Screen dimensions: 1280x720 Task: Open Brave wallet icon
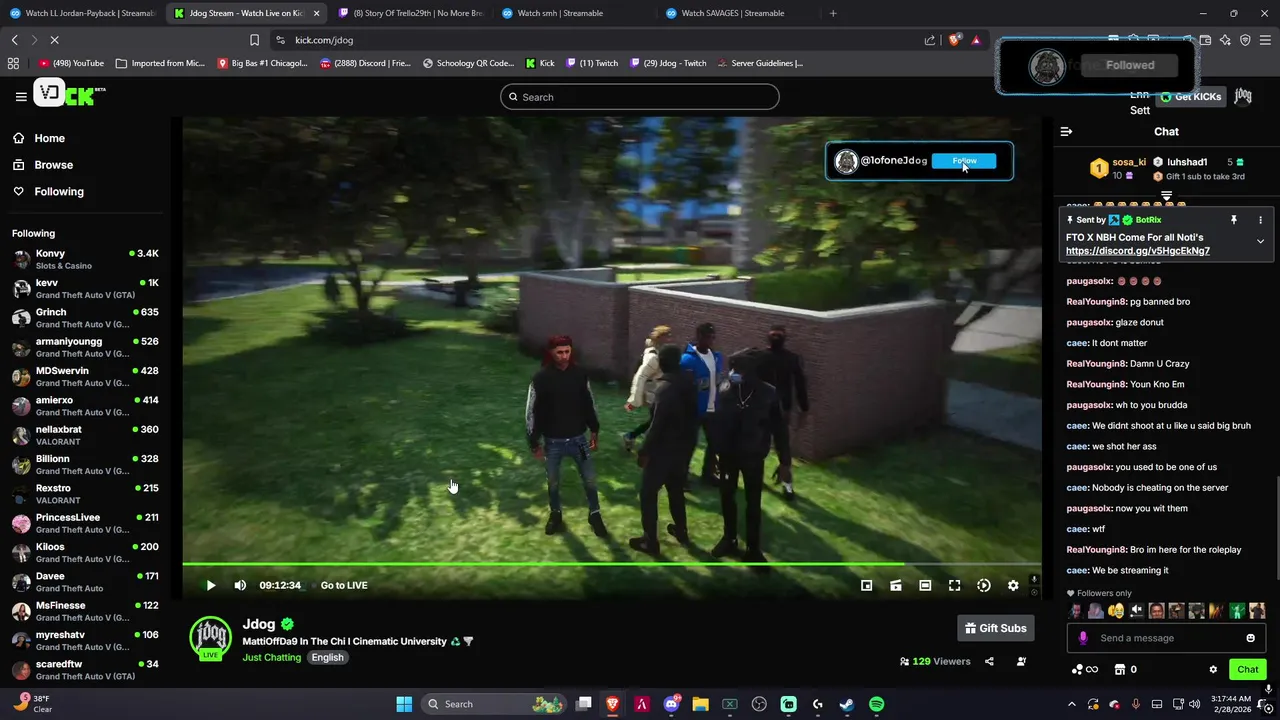[x=1206, y=40]
